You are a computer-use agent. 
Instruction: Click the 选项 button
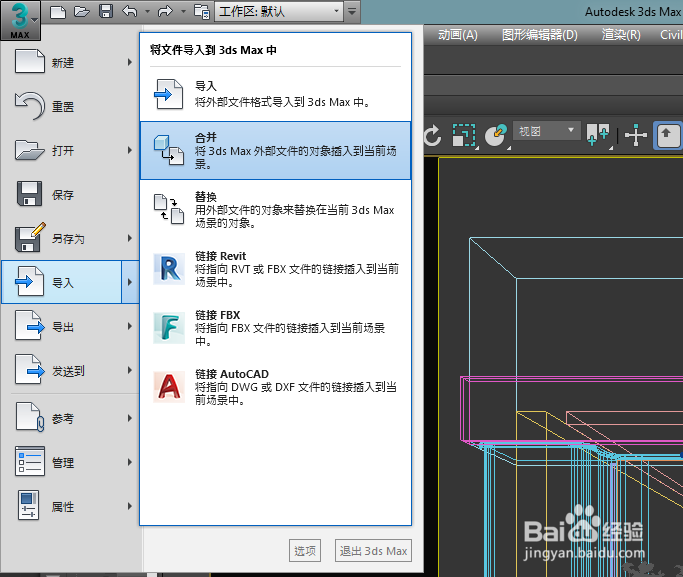[305, 551]
